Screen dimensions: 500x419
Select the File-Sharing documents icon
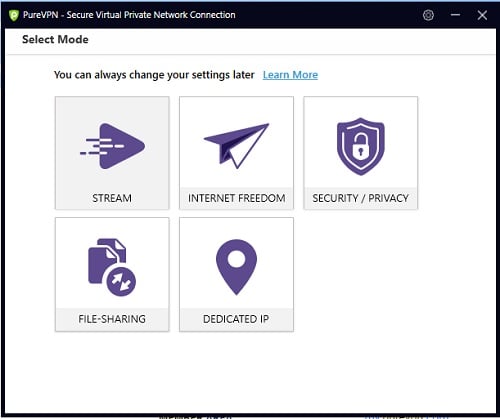click(112, 267)
